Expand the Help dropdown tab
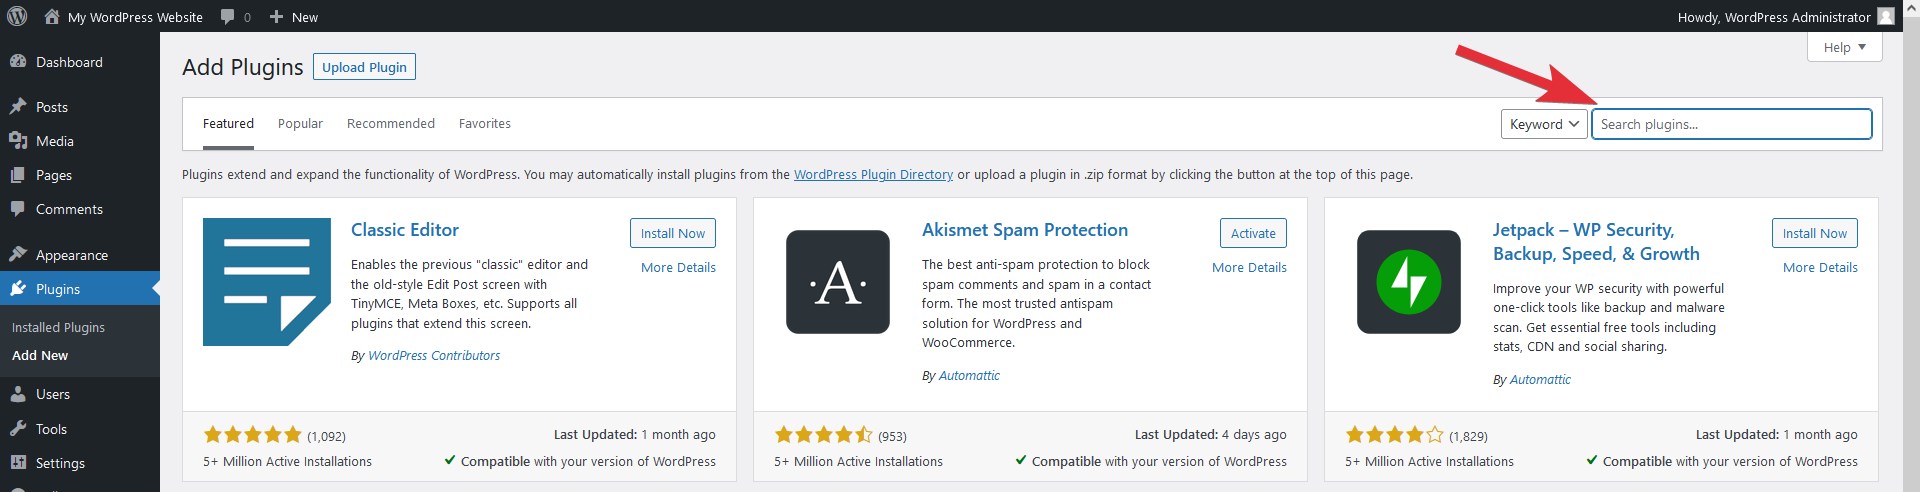Viewport: 1920px width, 492px height. 1845,47
